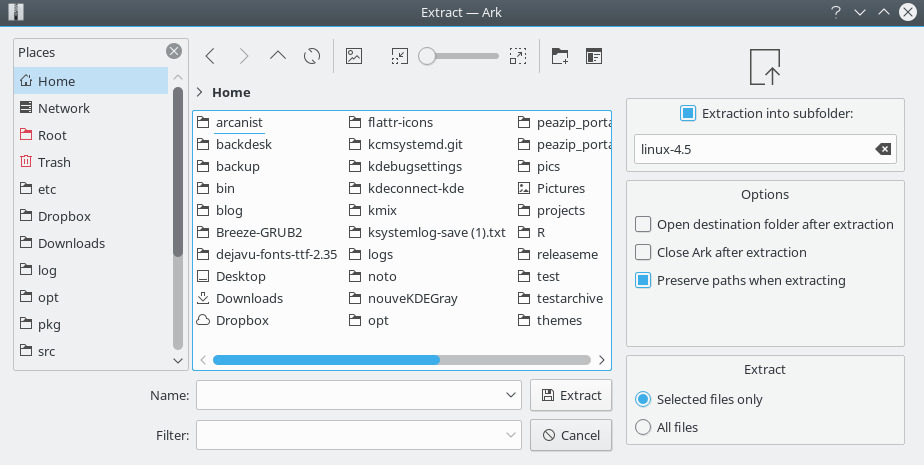Open the view options icon in the toolbar
924x465 pixels.
[x=594, y=56]
